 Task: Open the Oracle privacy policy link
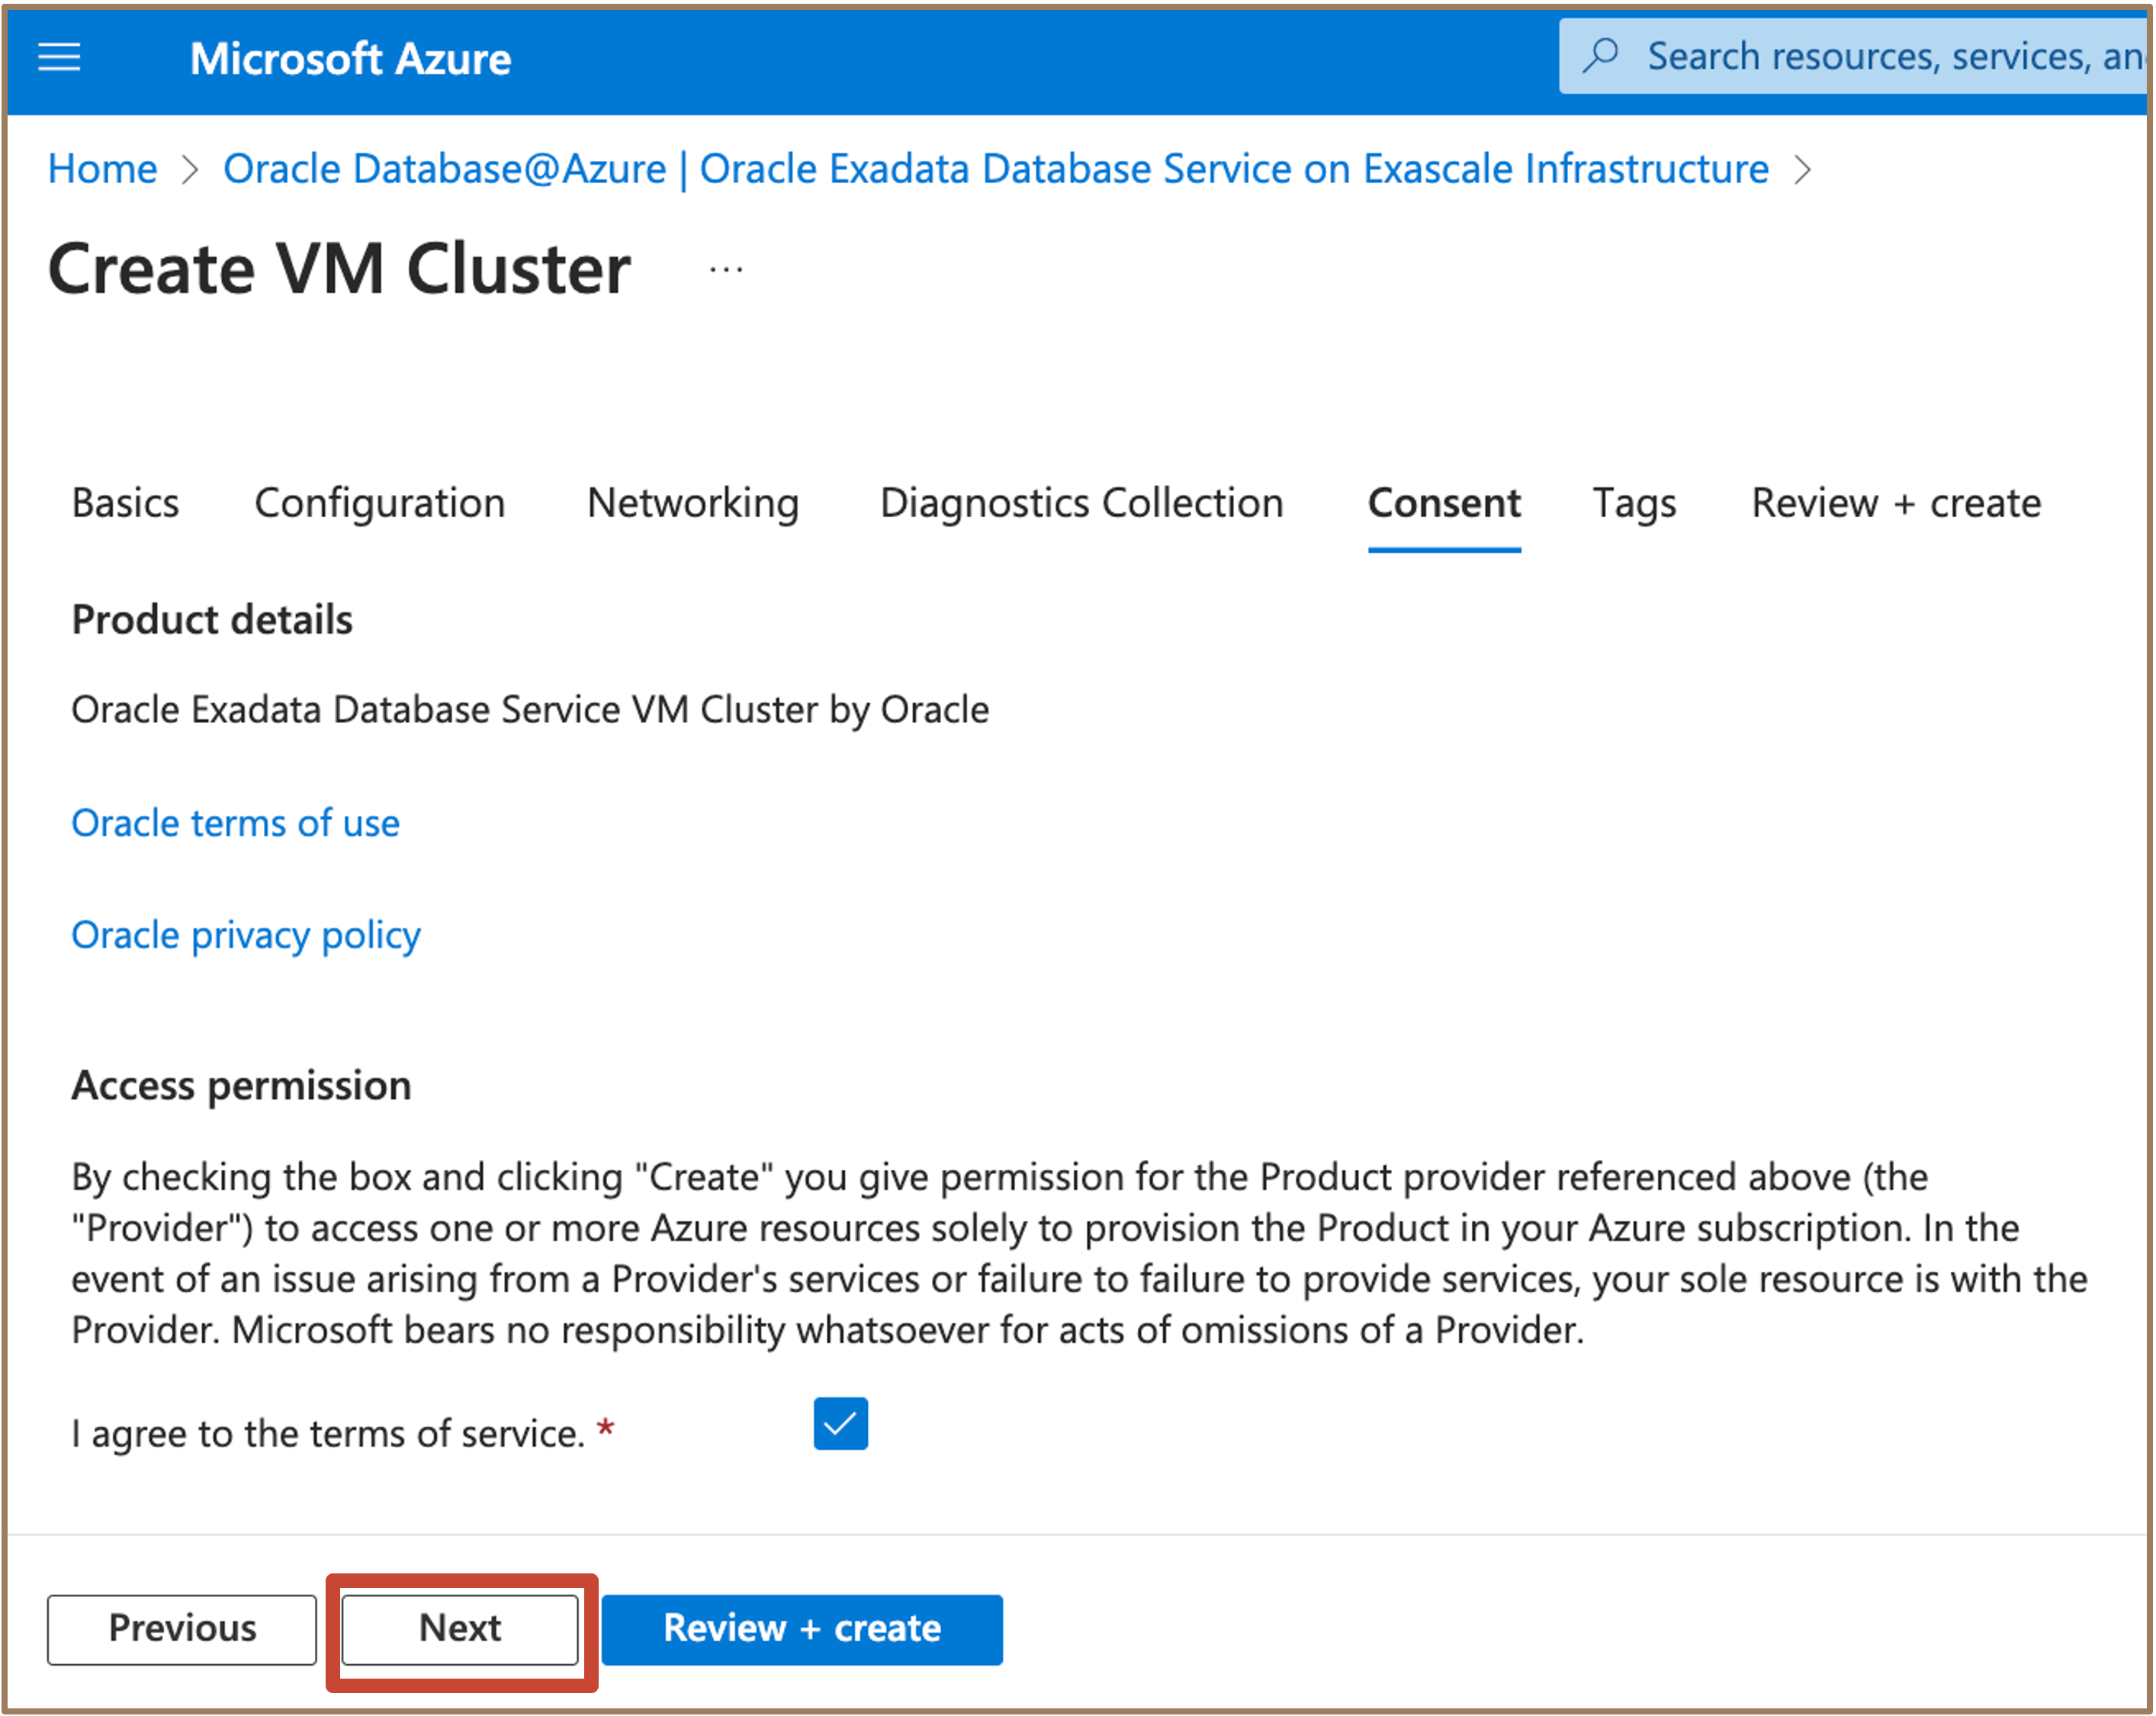coord(246,935)
